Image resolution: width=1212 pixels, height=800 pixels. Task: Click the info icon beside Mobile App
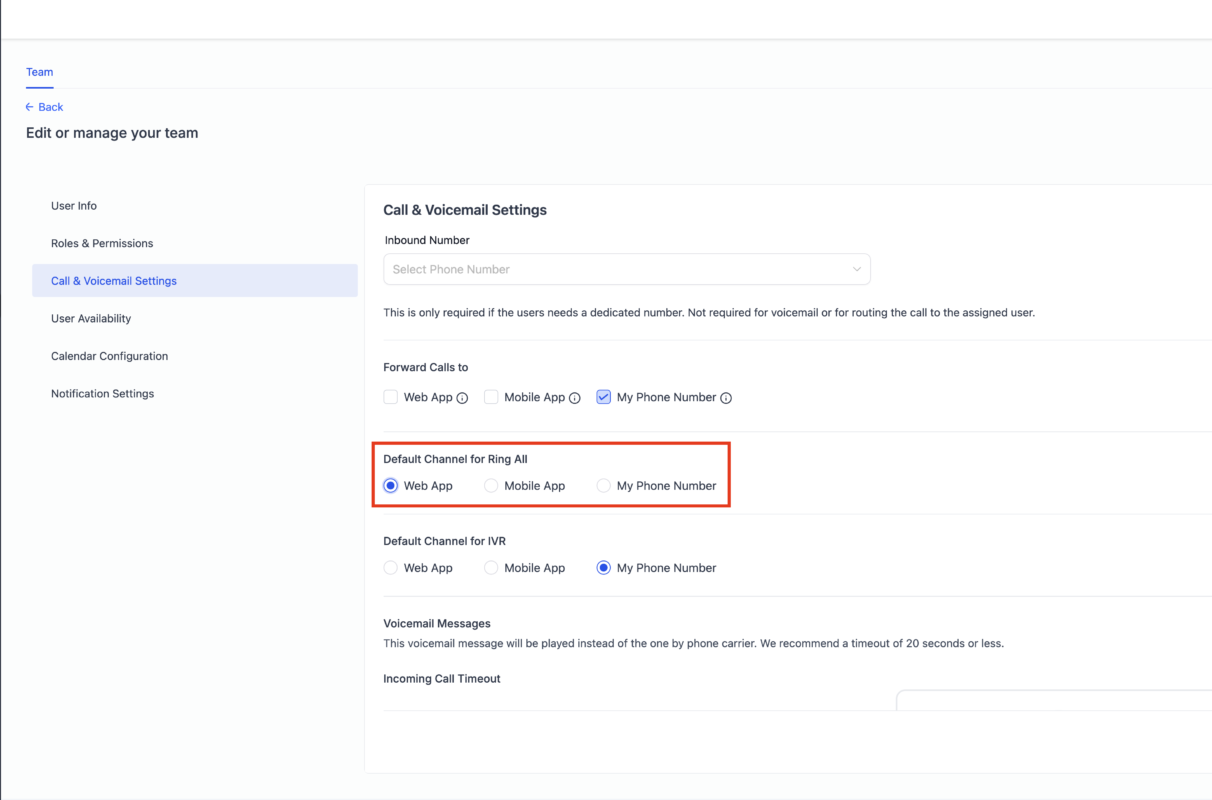tap(575, 398)
